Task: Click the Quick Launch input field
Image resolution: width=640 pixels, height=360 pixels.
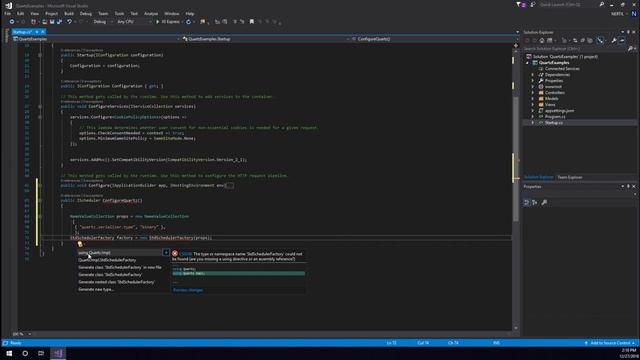Action: 567,5
